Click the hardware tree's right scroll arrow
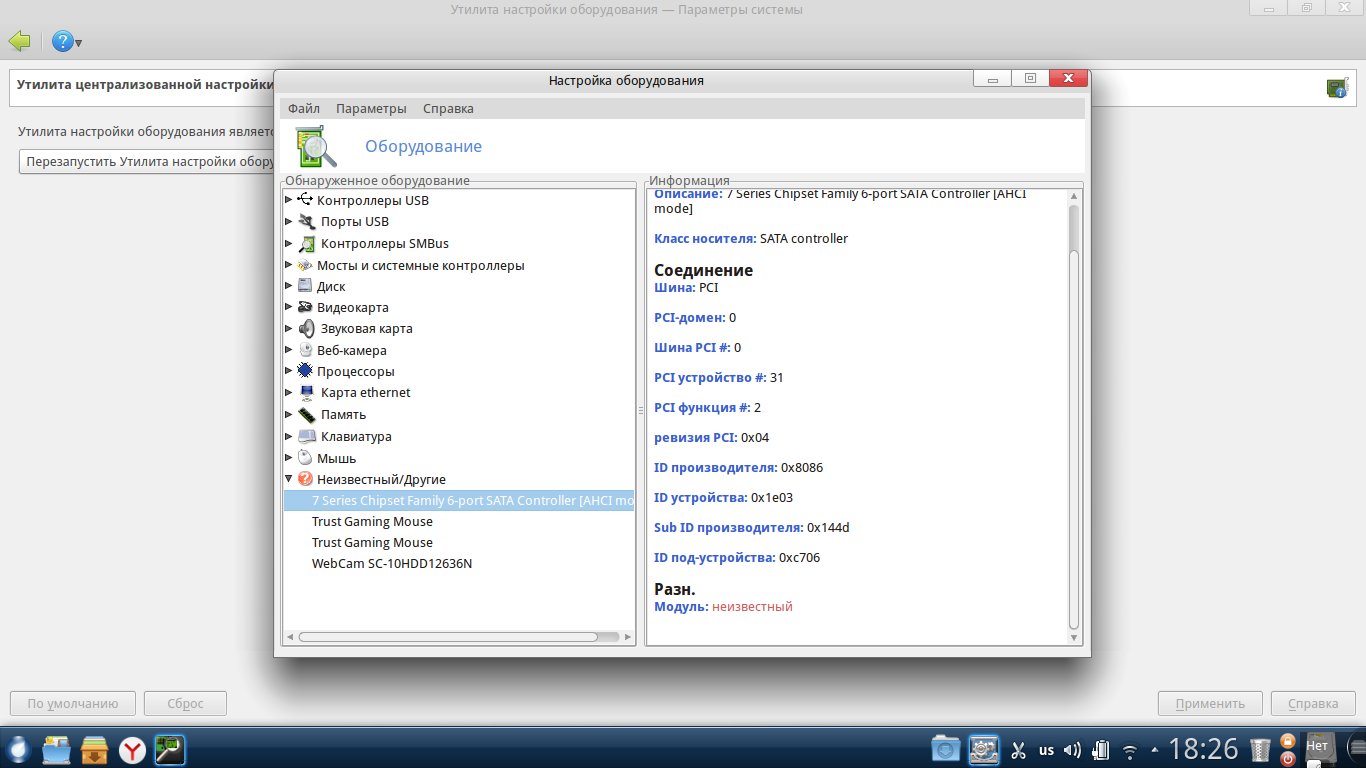The width and height of the screenshot is (1366, 768). pyautogui.click(x=627, y=636)
